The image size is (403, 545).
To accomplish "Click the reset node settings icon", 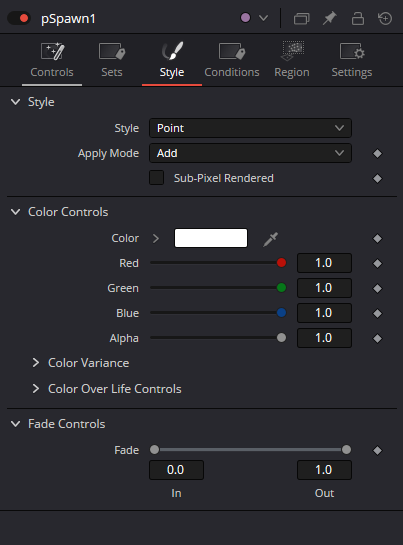I will click(385, 18).
